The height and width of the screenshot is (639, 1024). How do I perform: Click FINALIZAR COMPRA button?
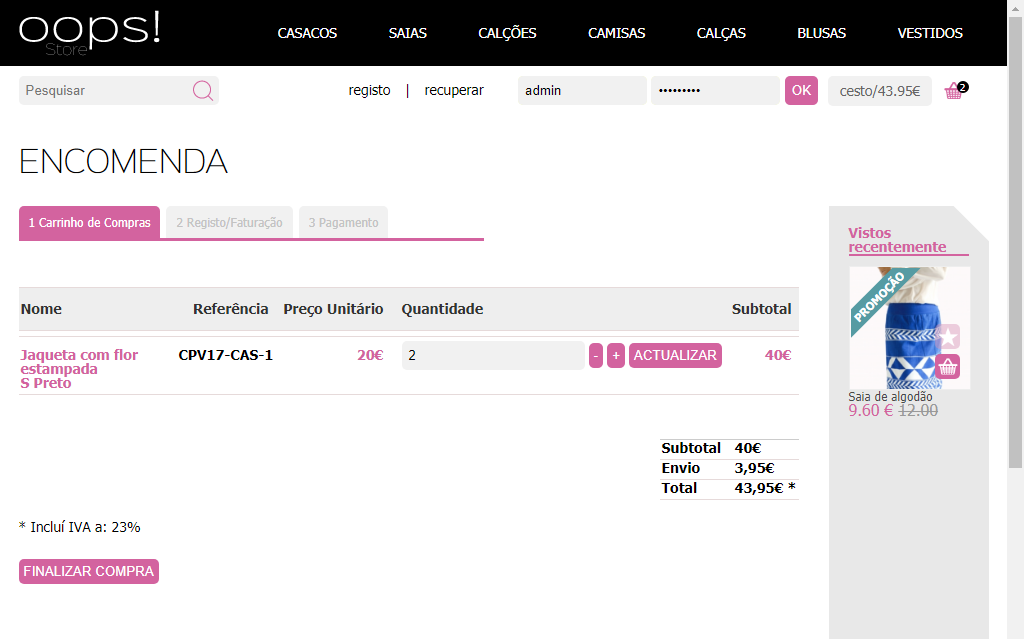pyautogui.click(x=89, y=571)
